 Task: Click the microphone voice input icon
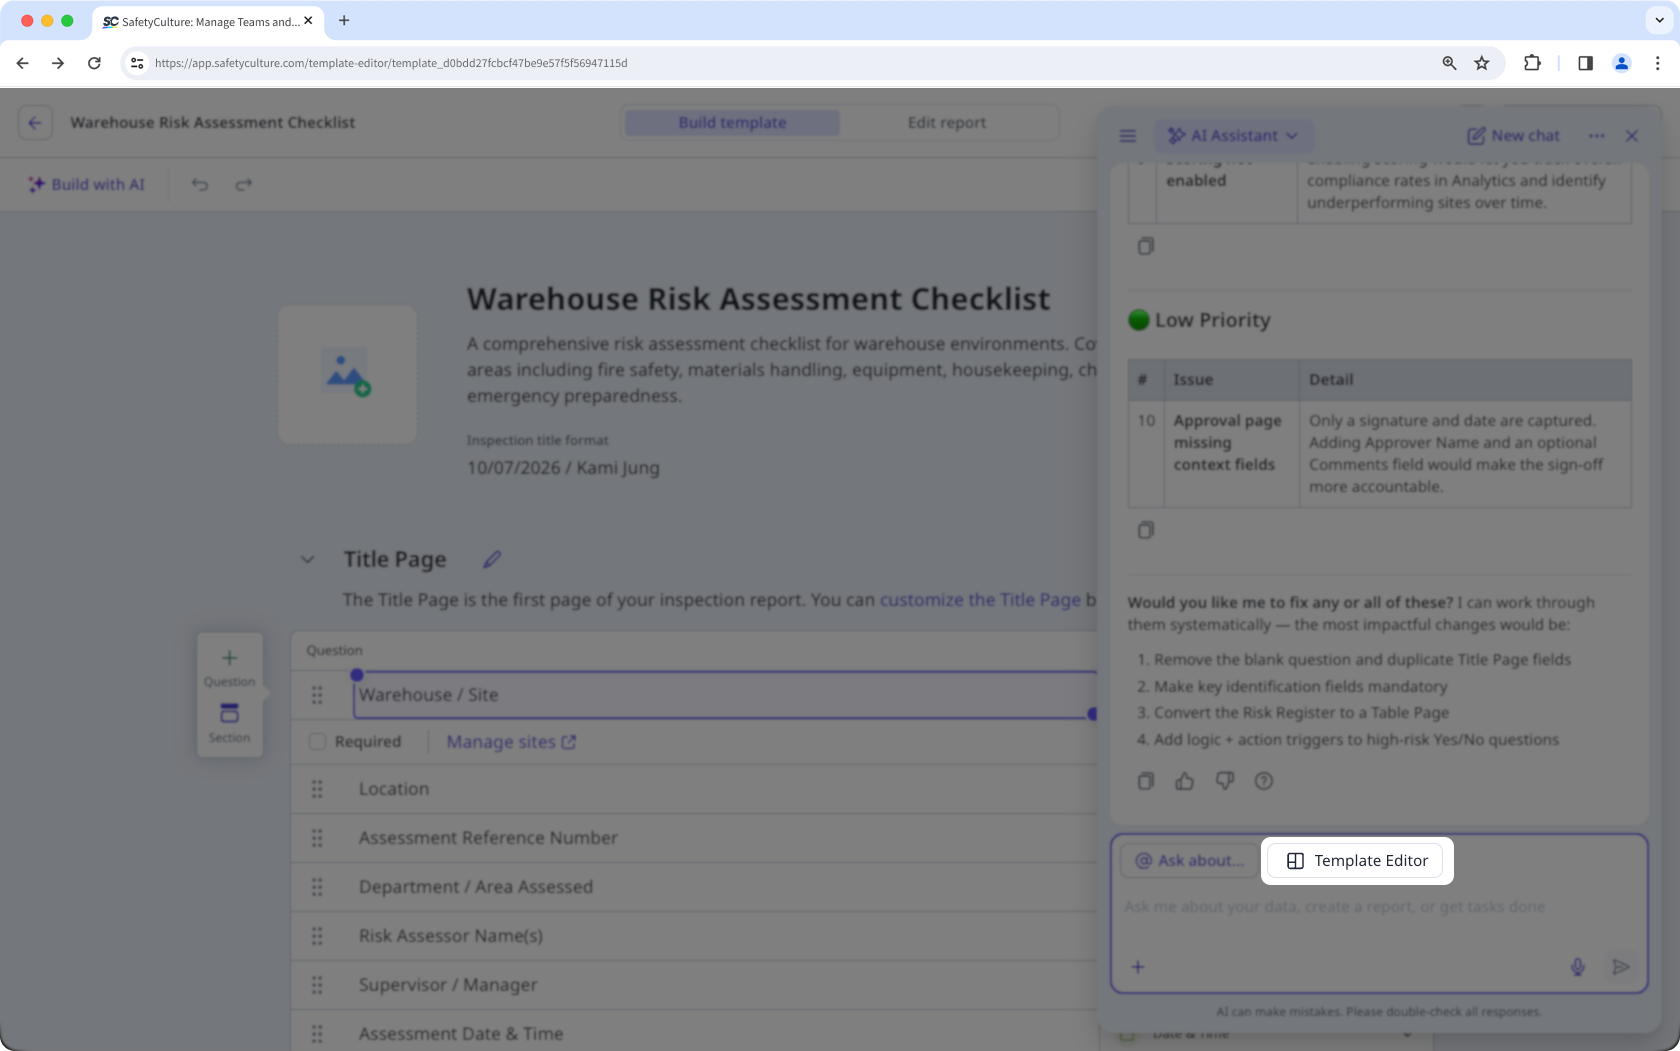click(1578, 967)
